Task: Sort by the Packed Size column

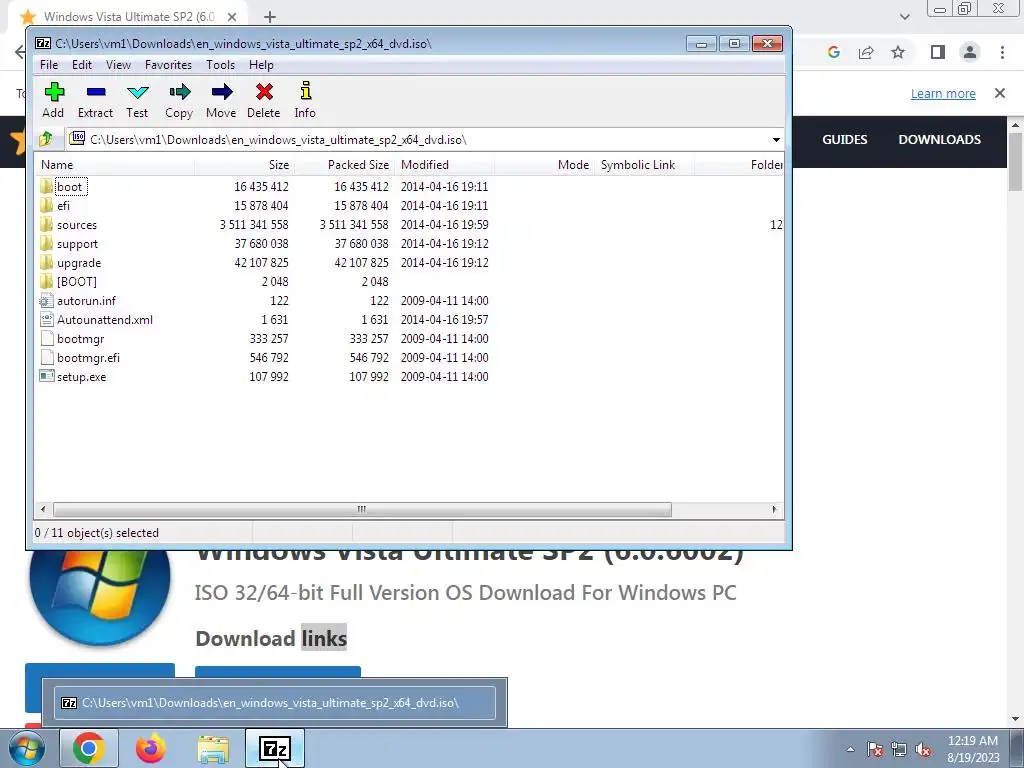Action: pyautogui.click(x=344, y=165)
